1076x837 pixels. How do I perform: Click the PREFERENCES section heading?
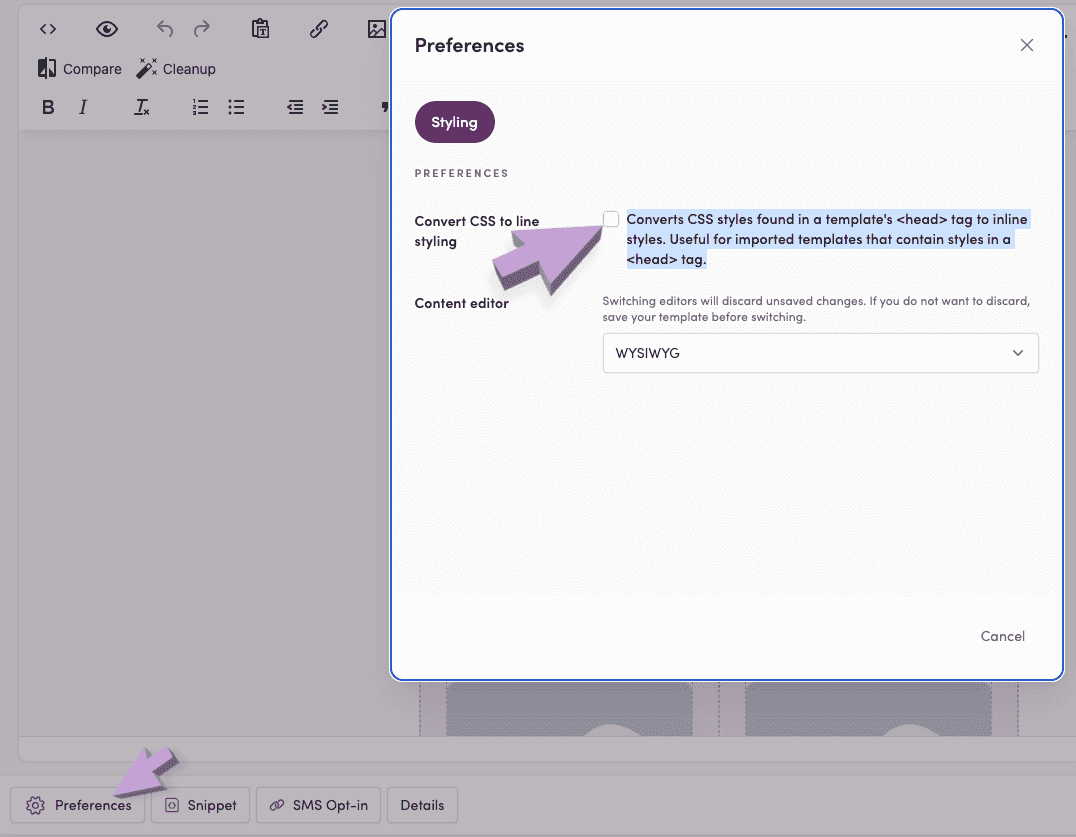[x=461, y=173]
